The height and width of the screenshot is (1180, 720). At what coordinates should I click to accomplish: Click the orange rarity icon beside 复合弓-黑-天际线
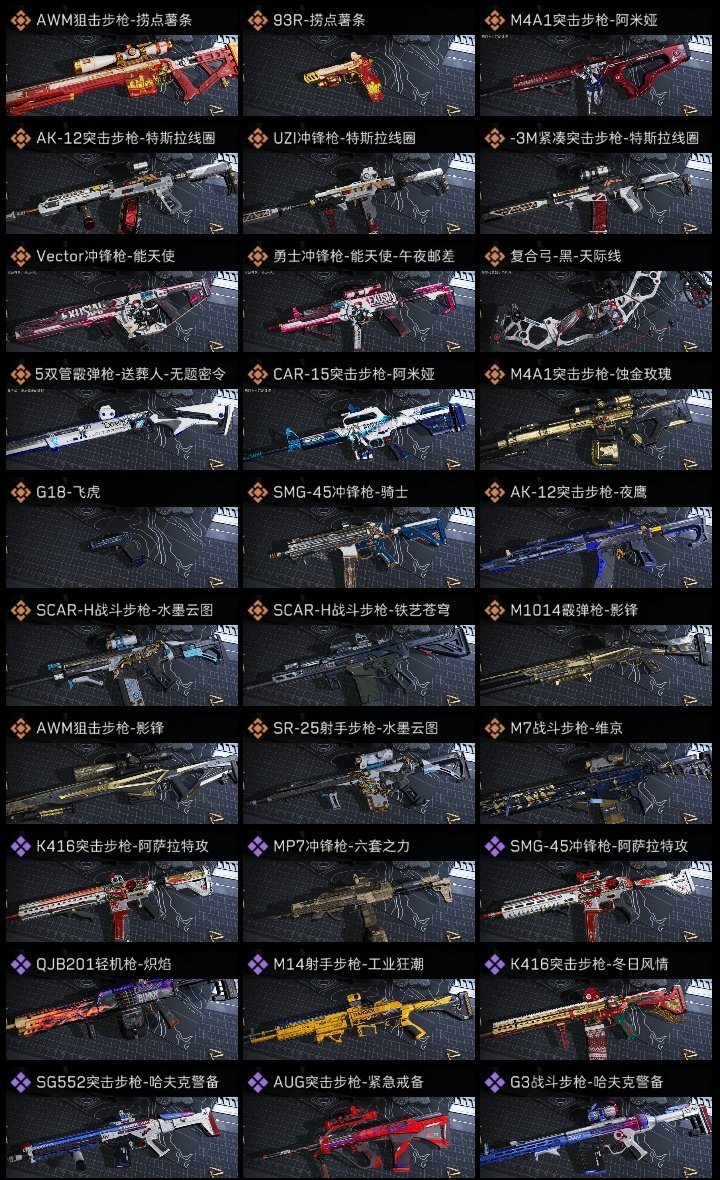[x=494, y=256]
